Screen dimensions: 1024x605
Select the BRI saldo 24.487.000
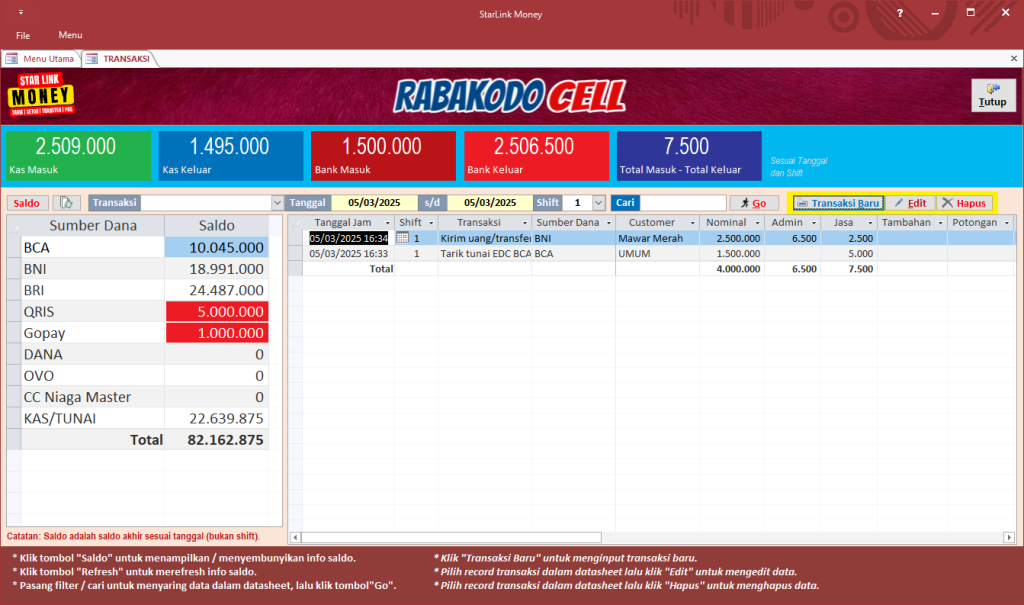[217, 290]
